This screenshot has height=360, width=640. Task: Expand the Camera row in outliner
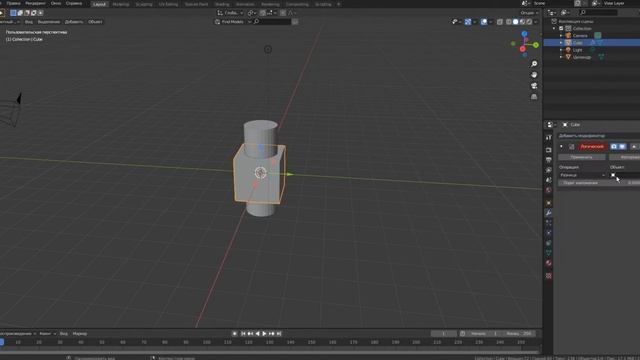pyautogui.click(x=561, y=36)
